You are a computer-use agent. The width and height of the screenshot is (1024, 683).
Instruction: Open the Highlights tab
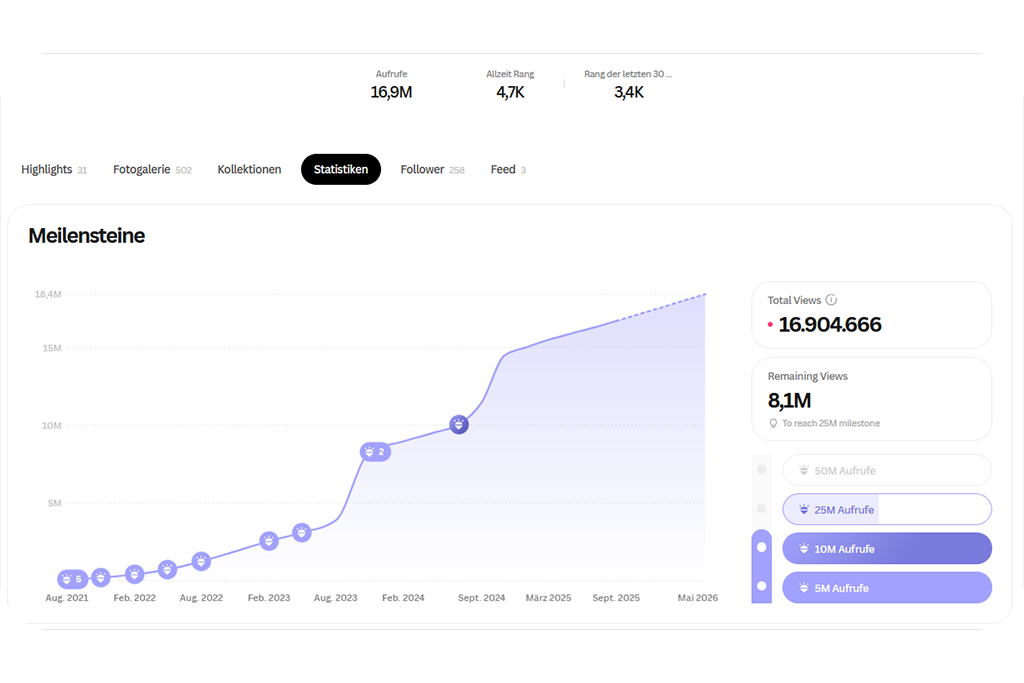[47, 170]
